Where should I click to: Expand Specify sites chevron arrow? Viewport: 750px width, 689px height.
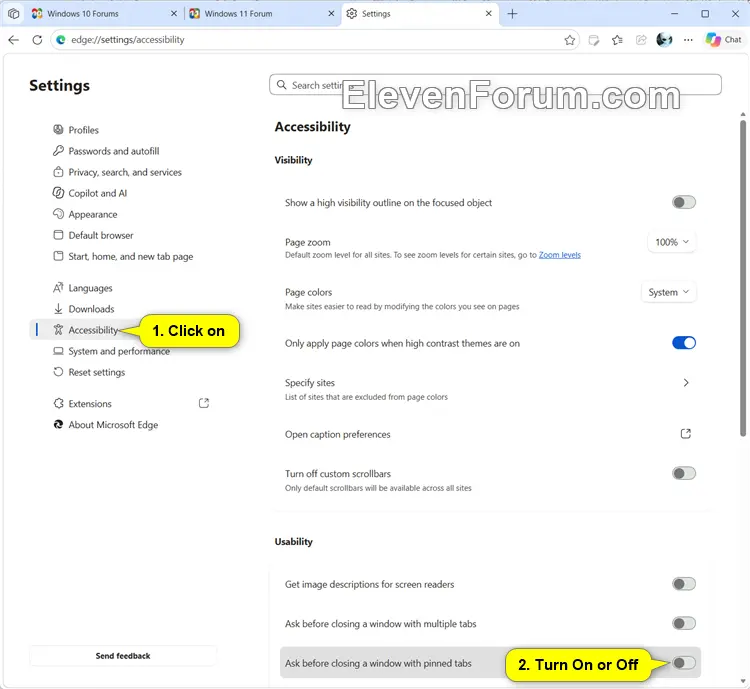click(x=686, y=383)
